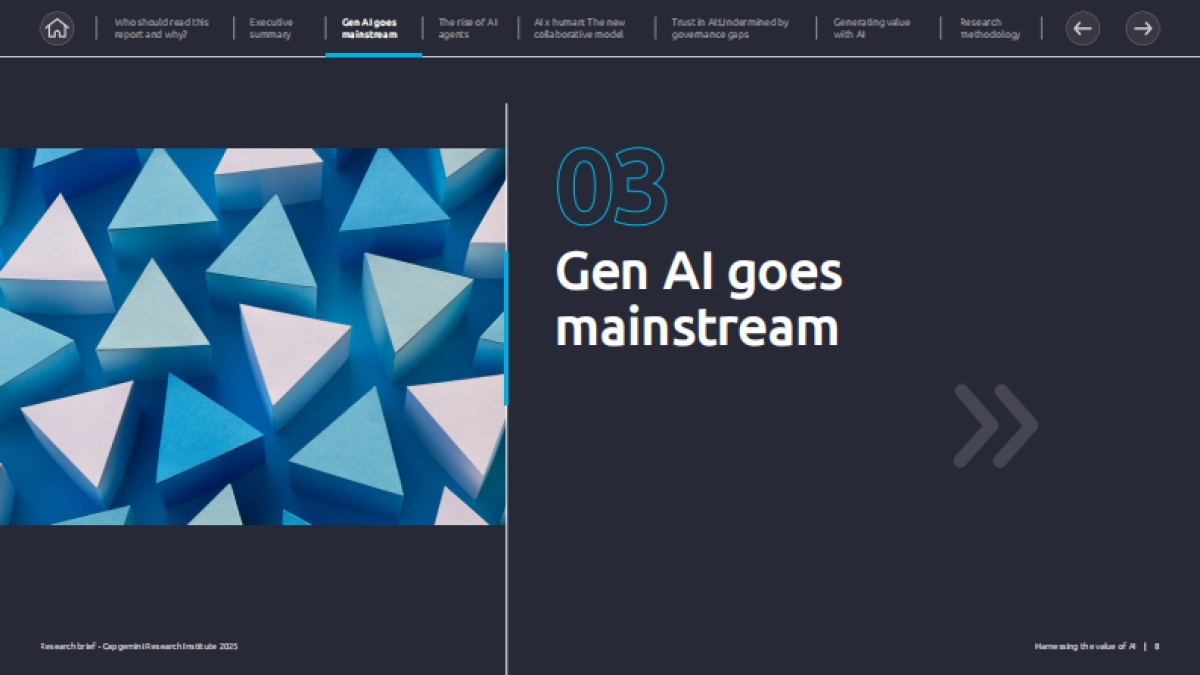
Task: Open 'AI x human: The new collaborative model'
Action: (579, 28)
